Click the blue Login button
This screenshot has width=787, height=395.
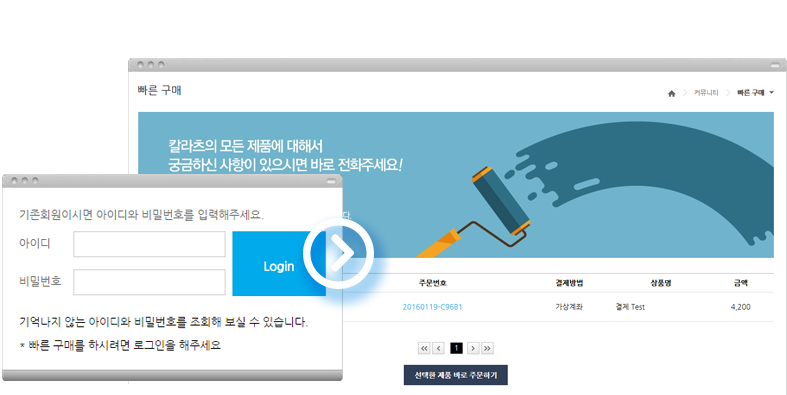279,264
